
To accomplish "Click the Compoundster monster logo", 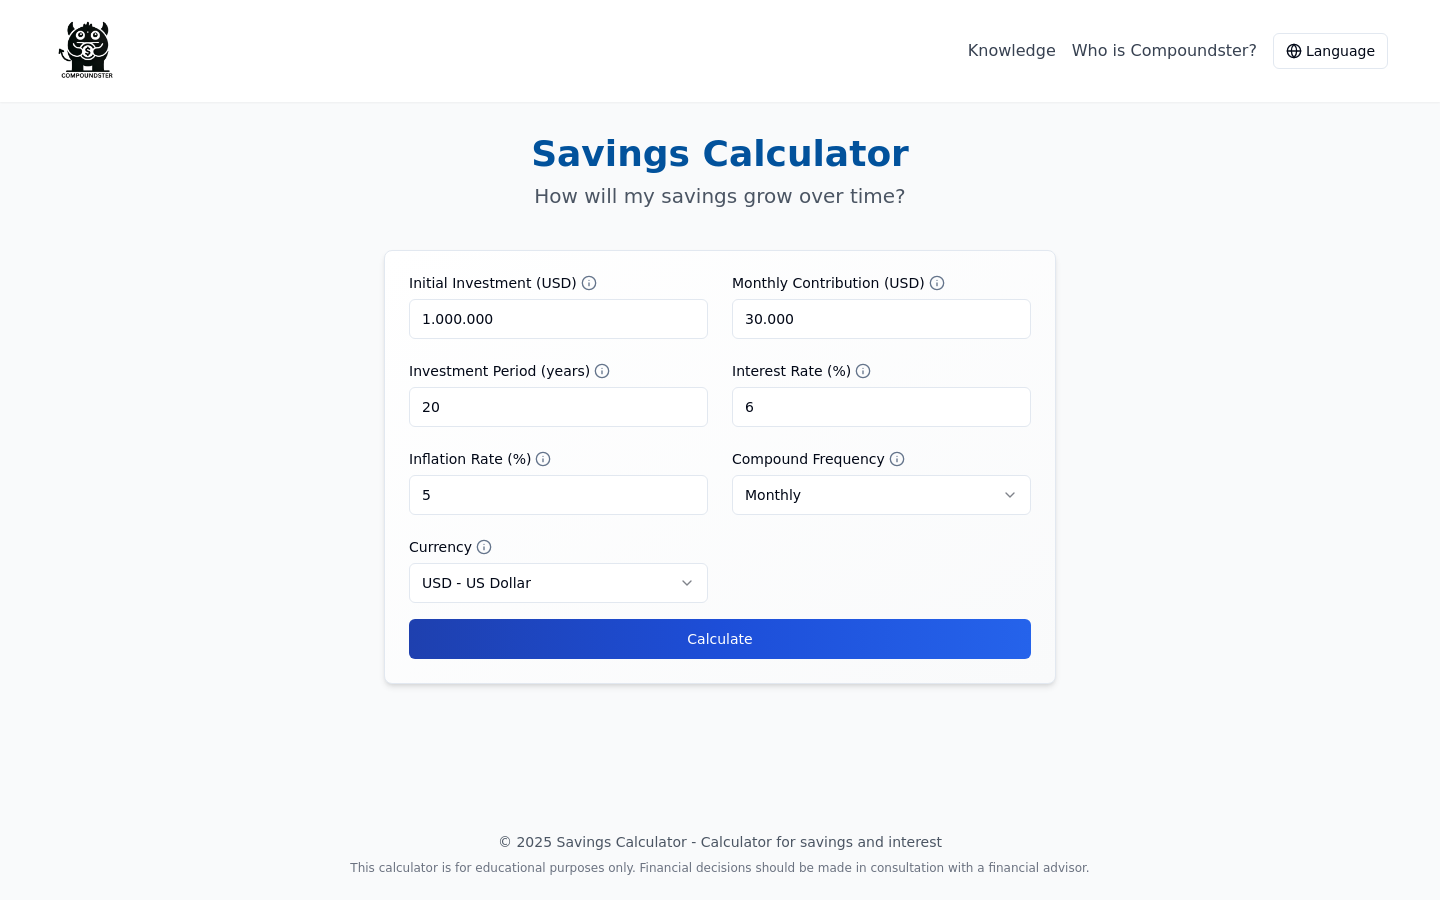I will pos(86,50).
